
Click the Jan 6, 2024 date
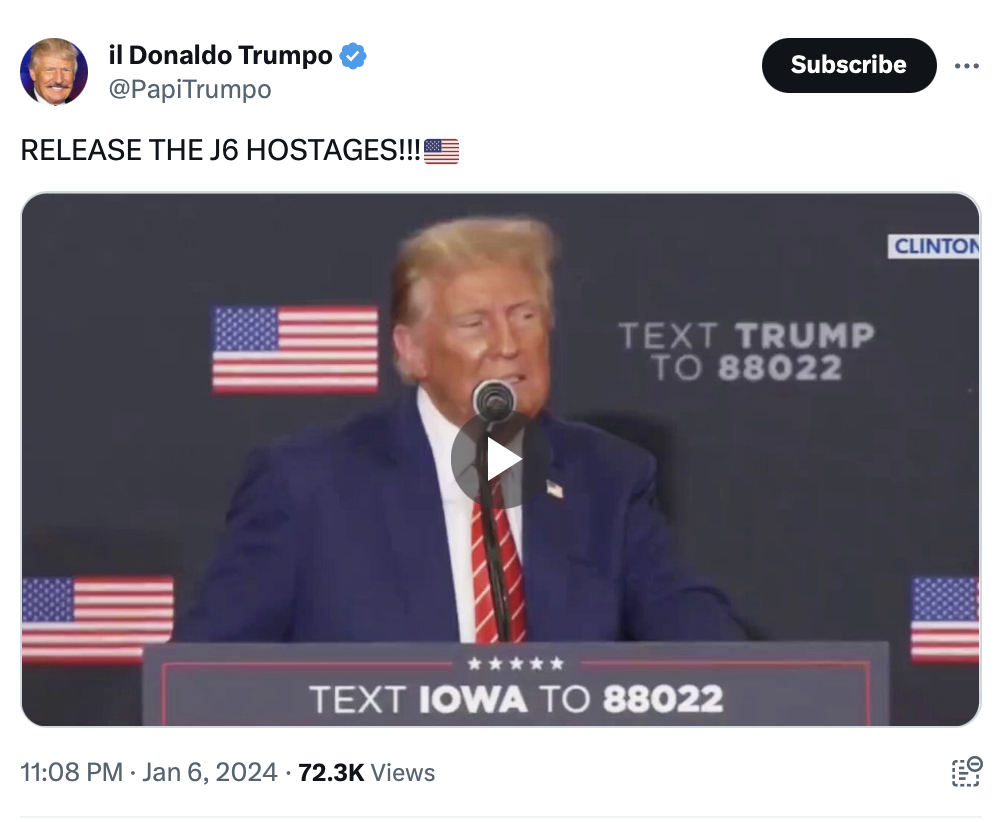click(210, 772)
